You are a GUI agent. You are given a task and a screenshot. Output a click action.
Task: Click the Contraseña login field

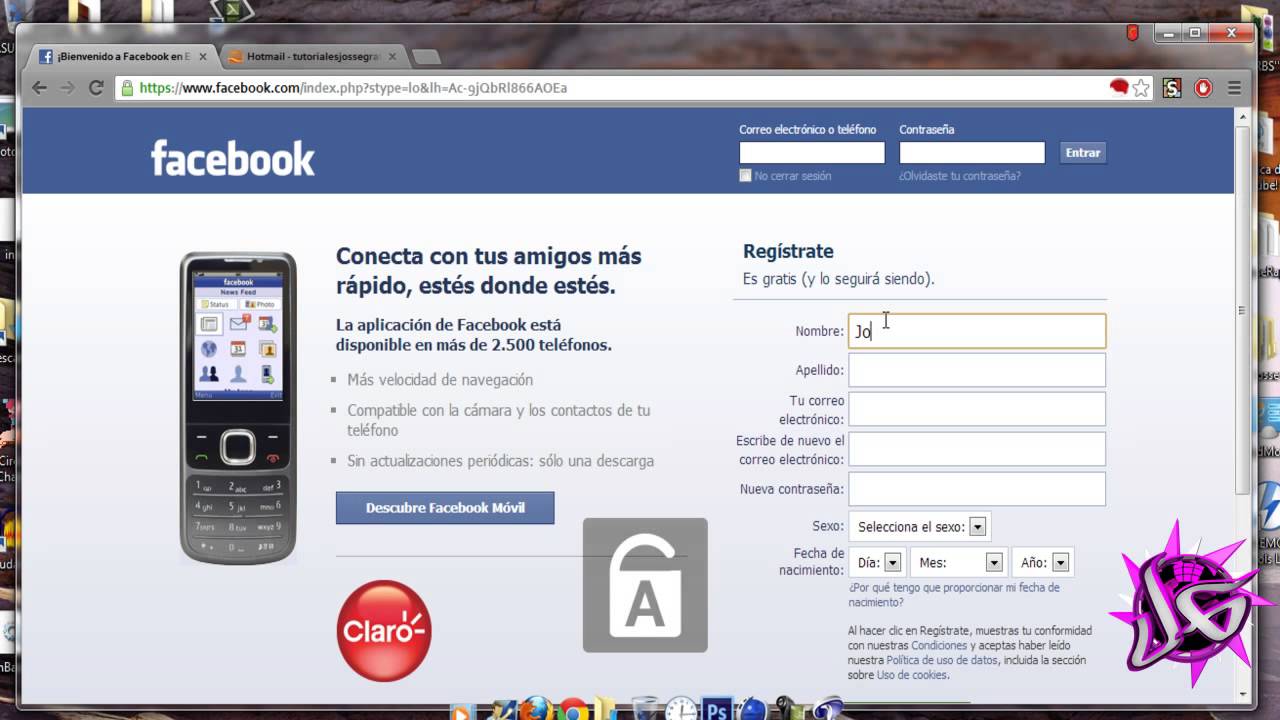(x=972, y=153)
